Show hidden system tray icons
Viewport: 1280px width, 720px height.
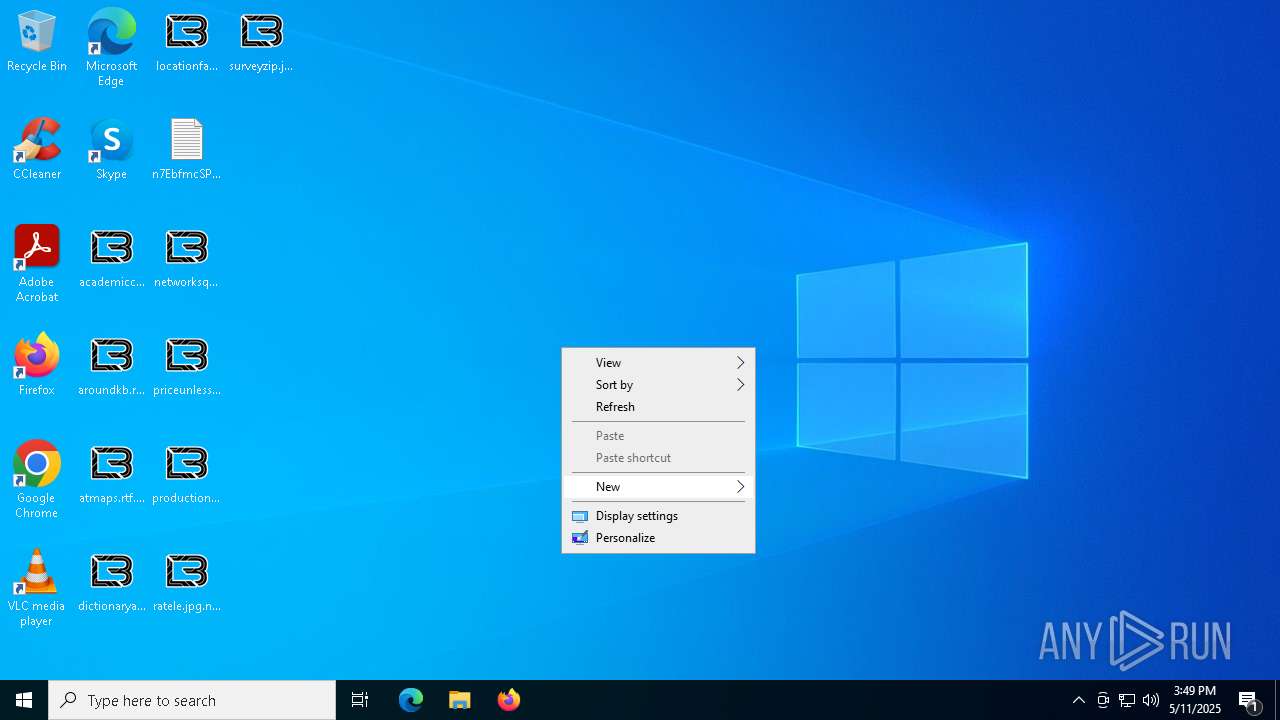1079,700
